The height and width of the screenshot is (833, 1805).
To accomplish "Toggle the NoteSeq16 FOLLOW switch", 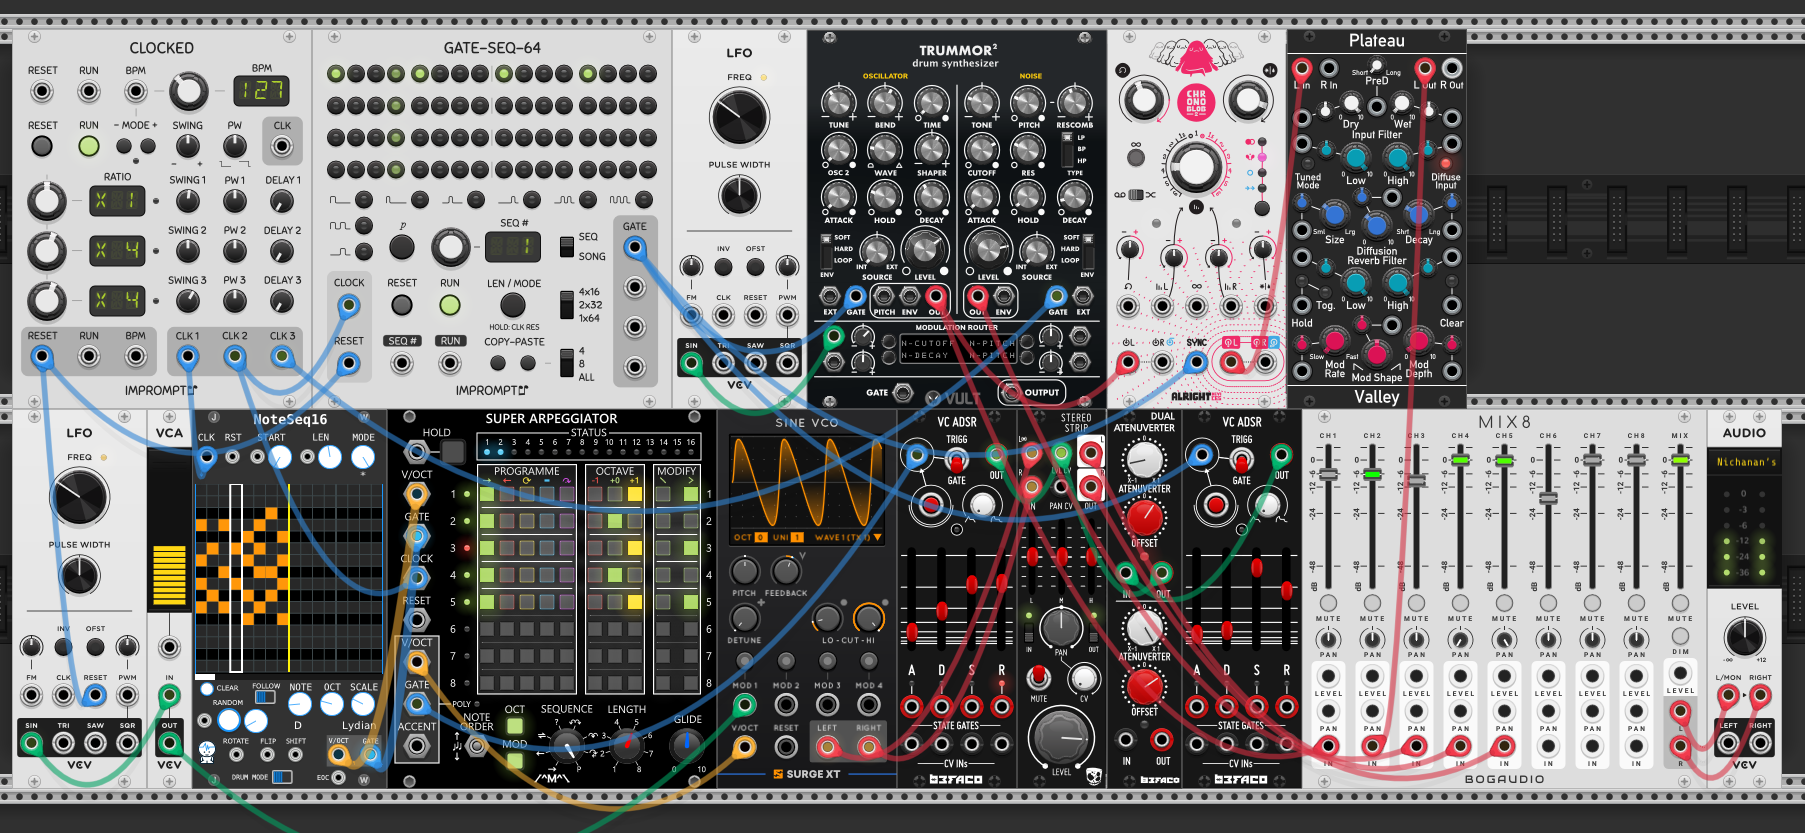I will click(266, 696).
